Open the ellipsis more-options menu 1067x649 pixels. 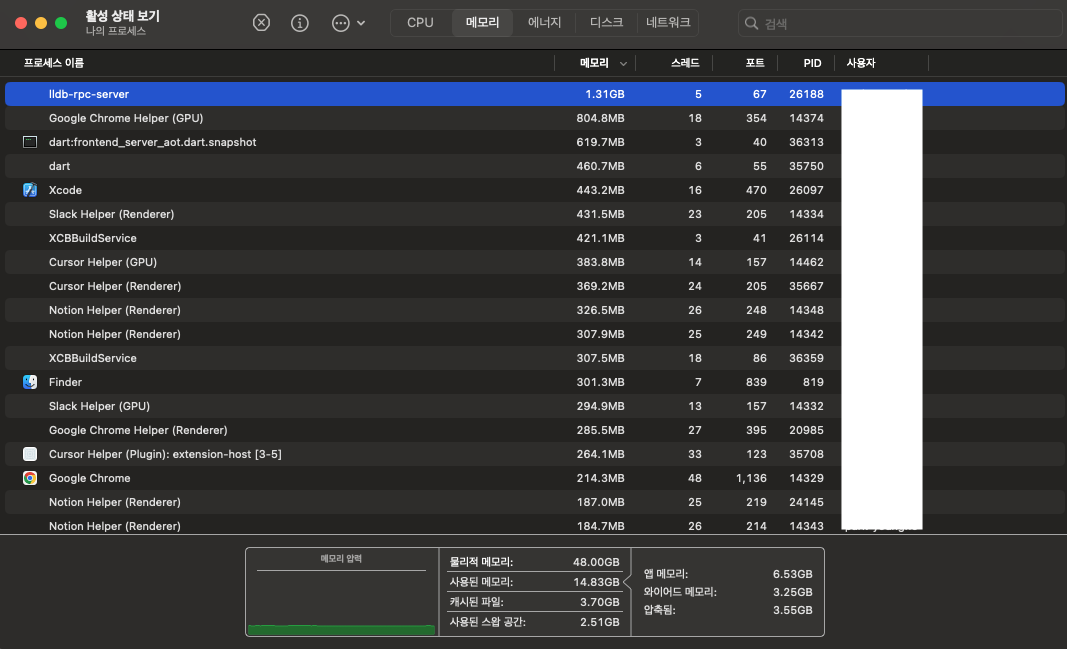click(x=348, y=23)
